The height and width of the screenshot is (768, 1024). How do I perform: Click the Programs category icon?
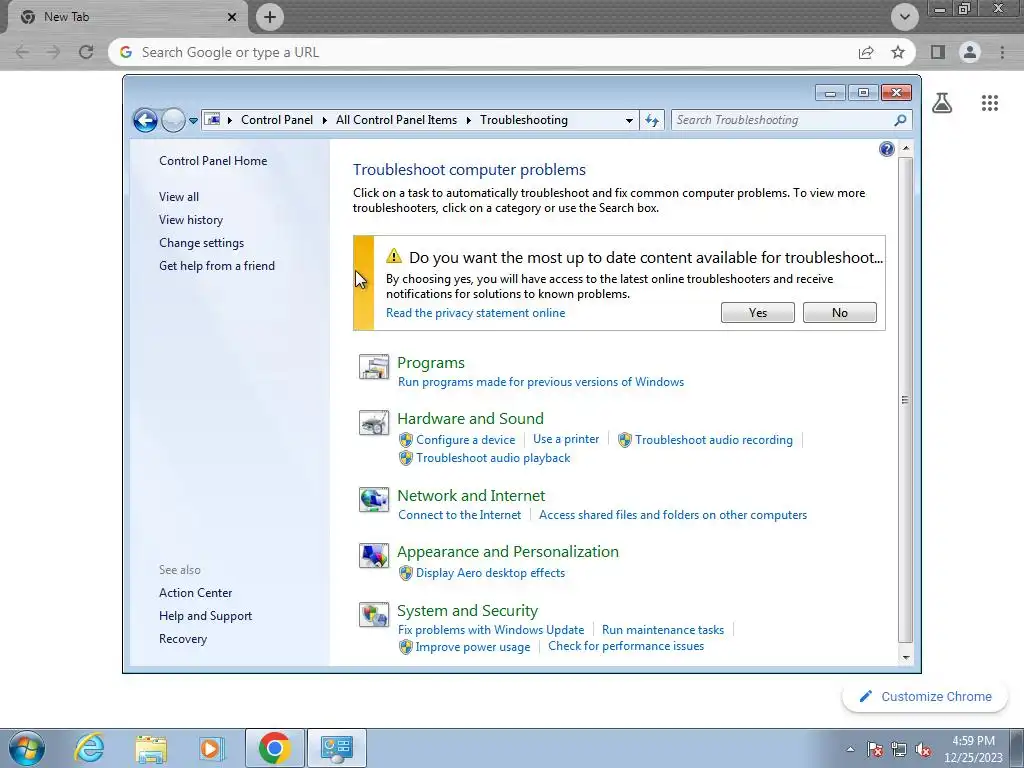(x=374, y=366)
